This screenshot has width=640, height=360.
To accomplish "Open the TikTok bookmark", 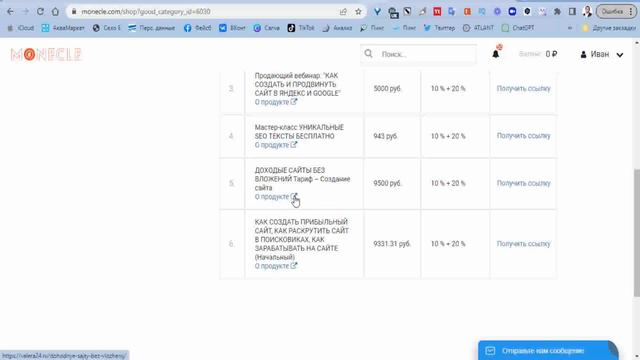I will [x=301, y=28].
